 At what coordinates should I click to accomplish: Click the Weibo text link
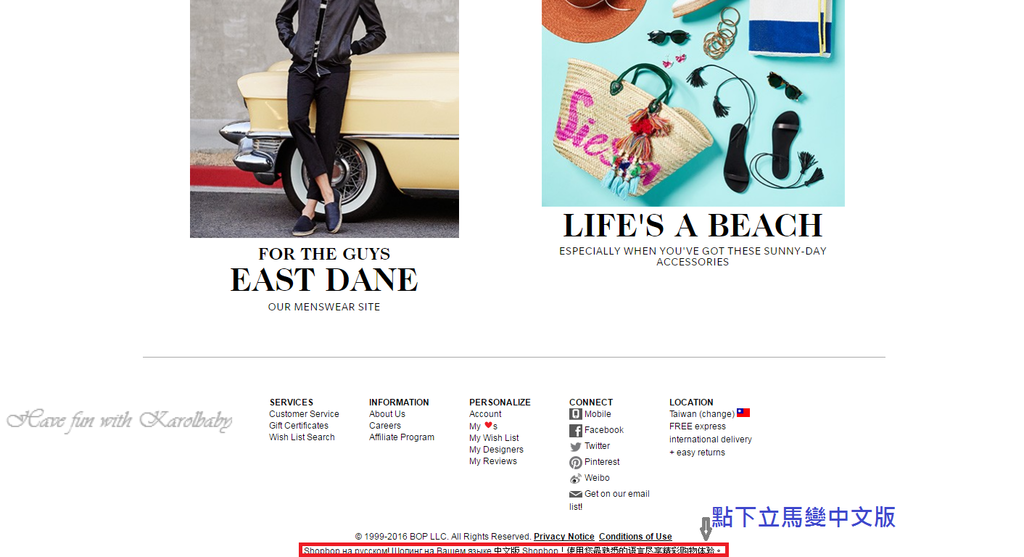597,478
